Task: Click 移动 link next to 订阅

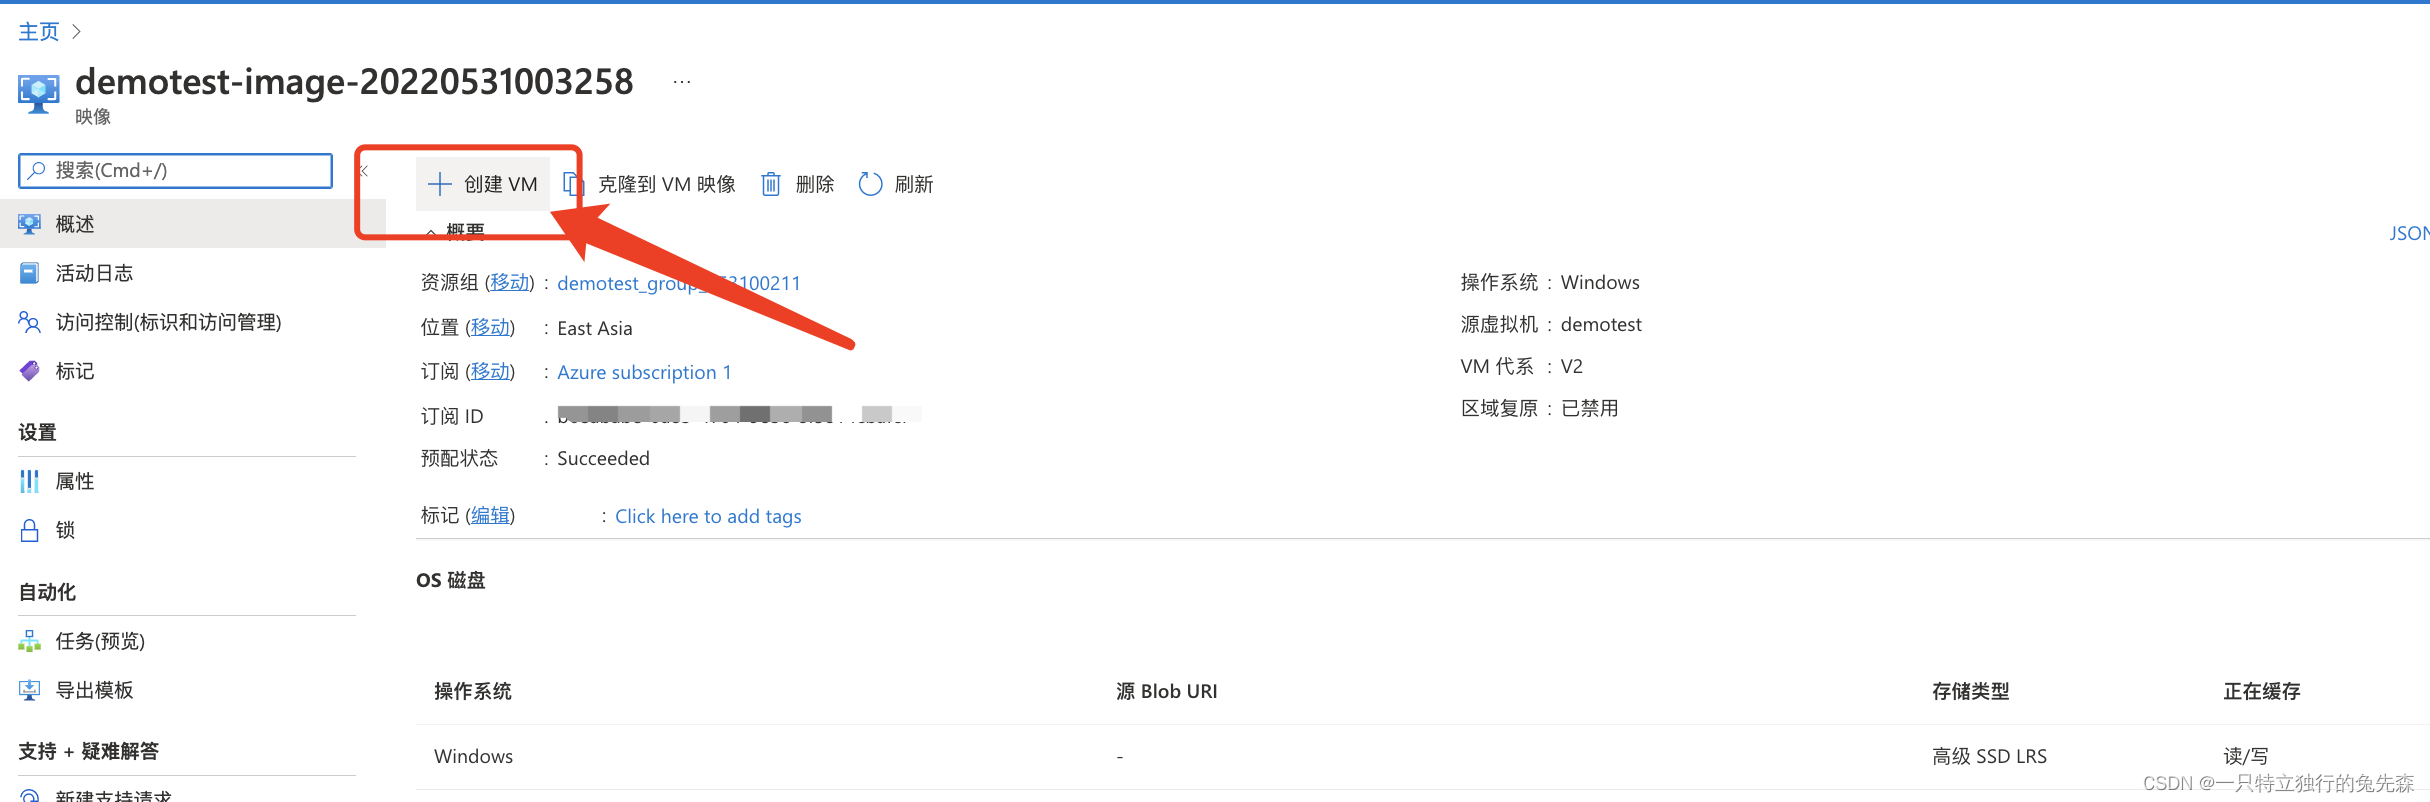Action: click(490, 372)
